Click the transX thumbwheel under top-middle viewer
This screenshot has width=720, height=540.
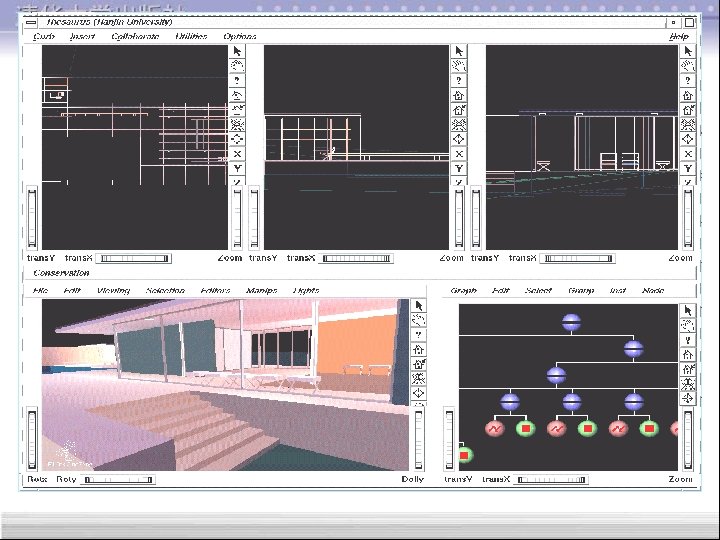click(356, 259)
